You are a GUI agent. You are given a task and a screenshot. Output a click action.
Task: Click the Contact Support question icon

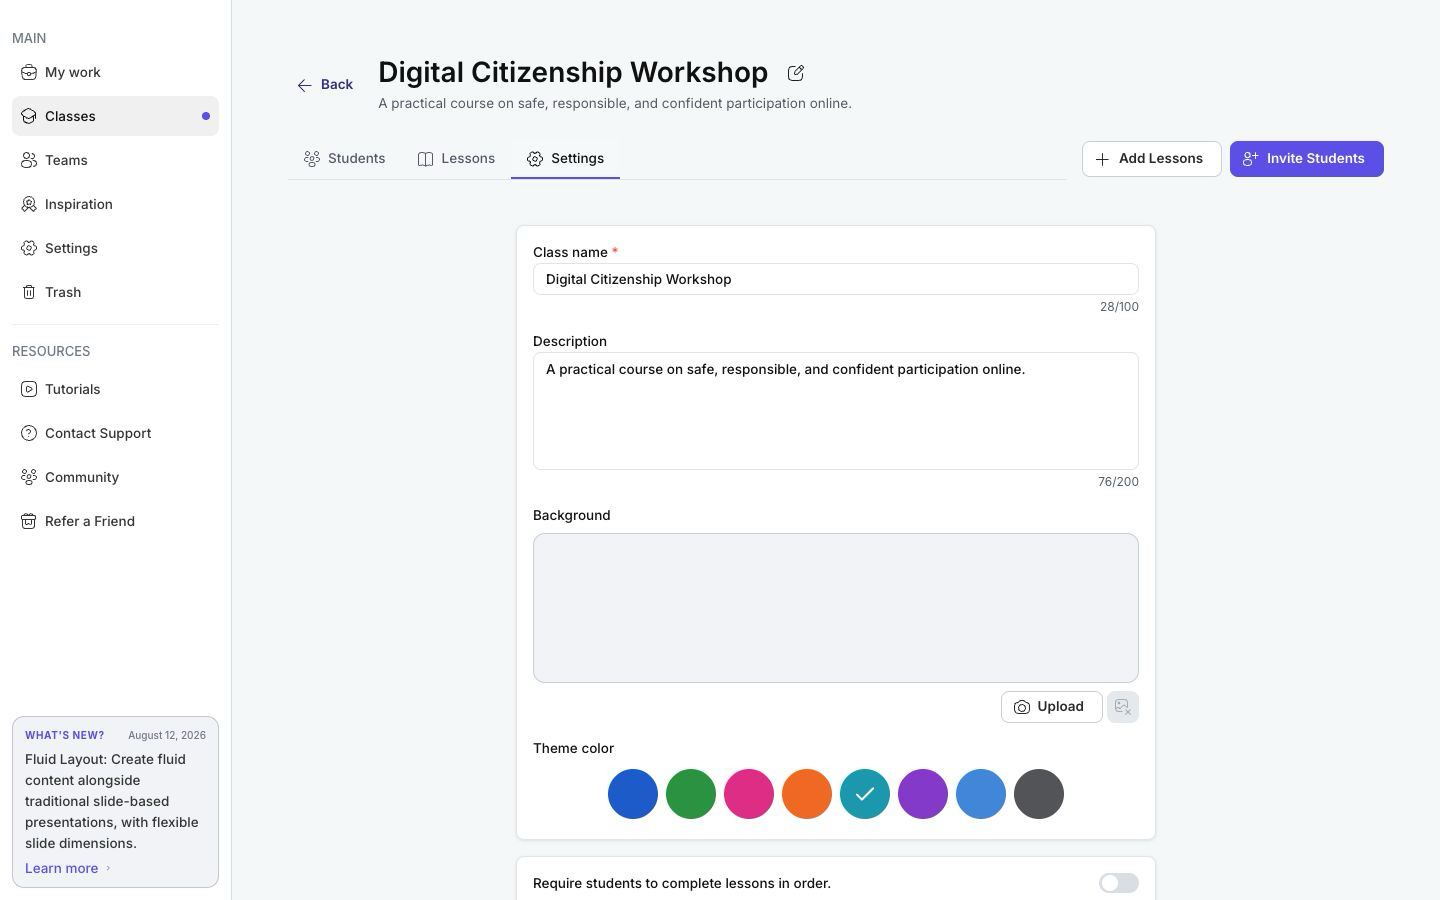[29, 433]
